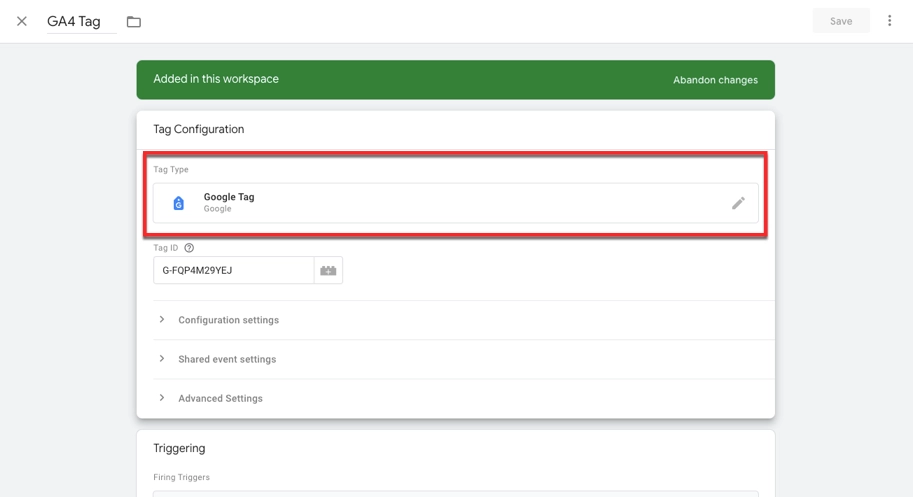Click the Advanced Settings label
Image resolution: width=913 pixels, height=497 pixels.
[220, 398]
